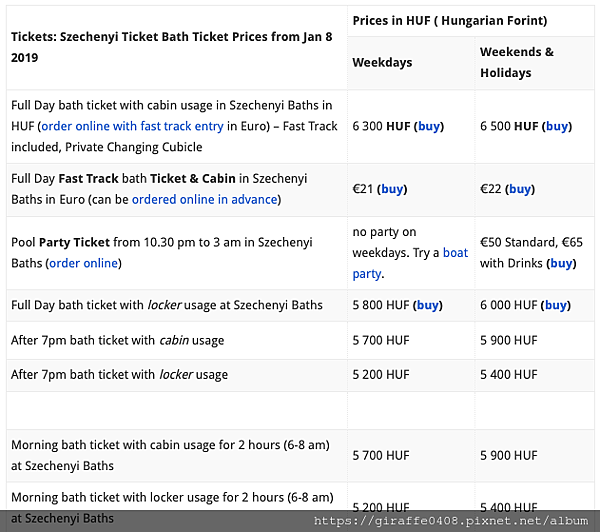
Task: Open 'ordered online in advance' link
Action: [x=205, y=199]
